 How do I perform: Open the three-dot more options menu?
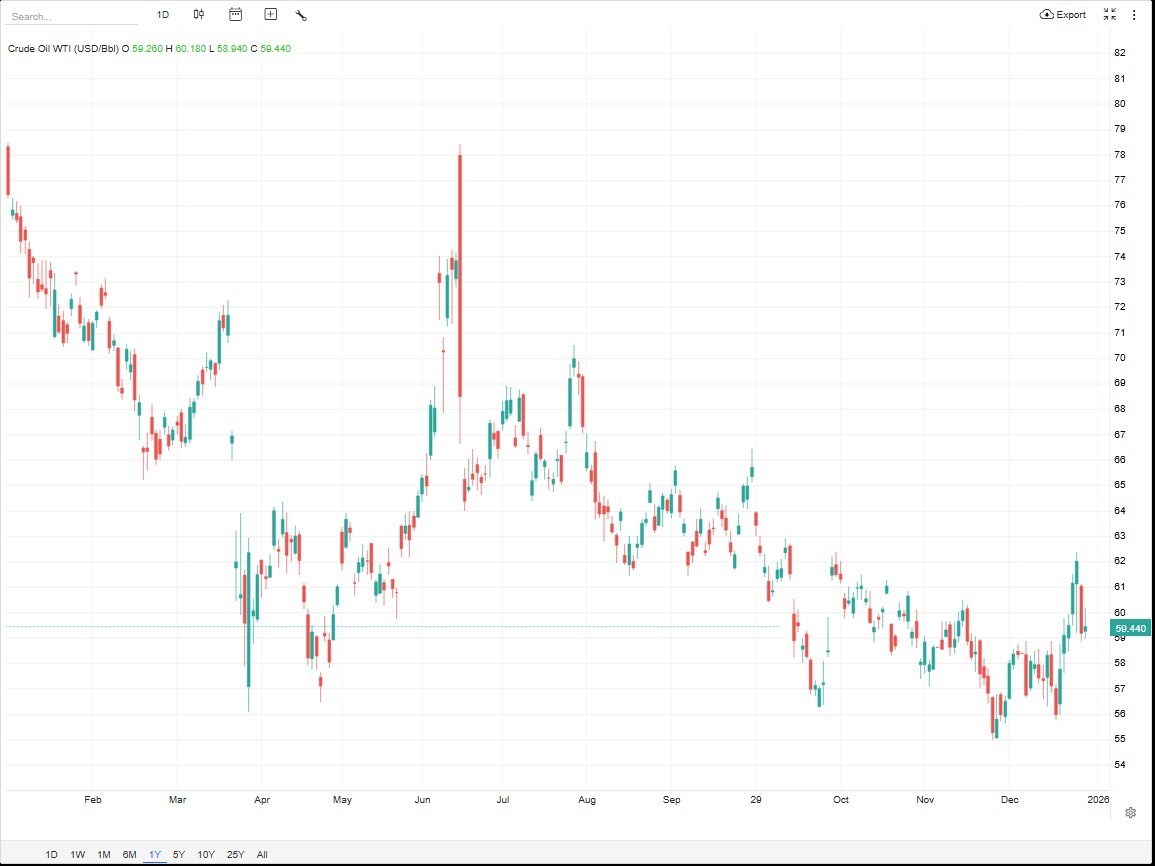[1134, 15]
